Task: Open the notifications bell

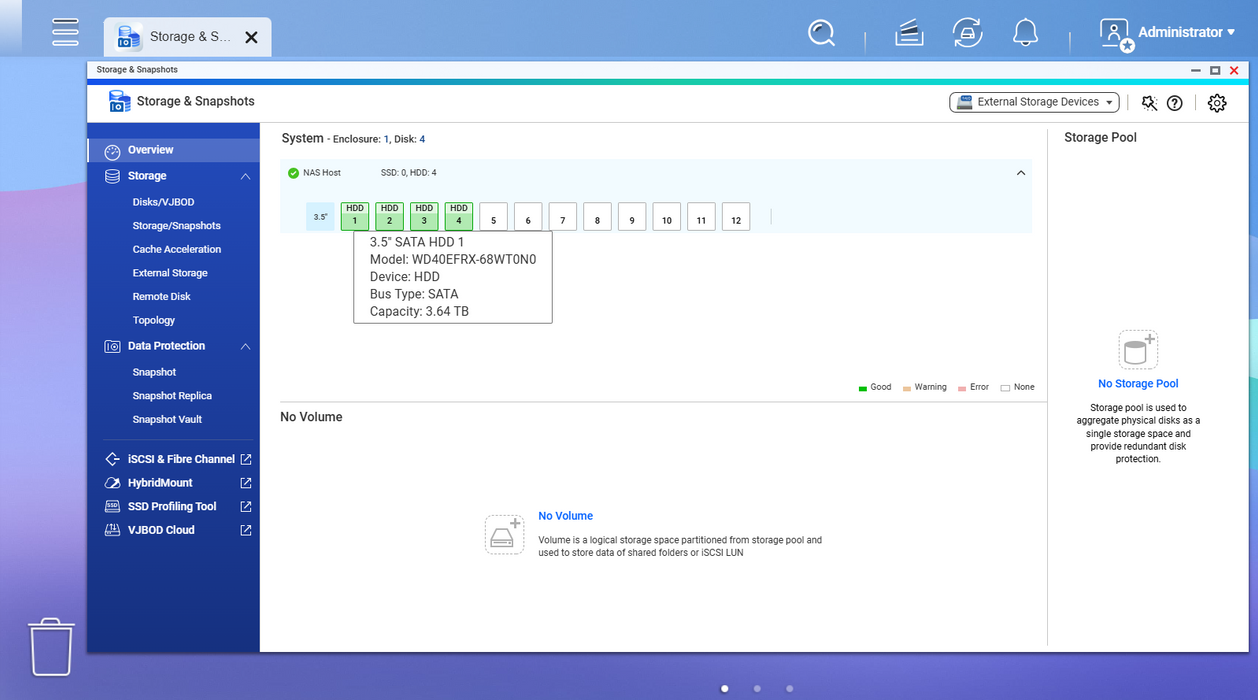Action: pyautogui.click(x=1025, y=33)
